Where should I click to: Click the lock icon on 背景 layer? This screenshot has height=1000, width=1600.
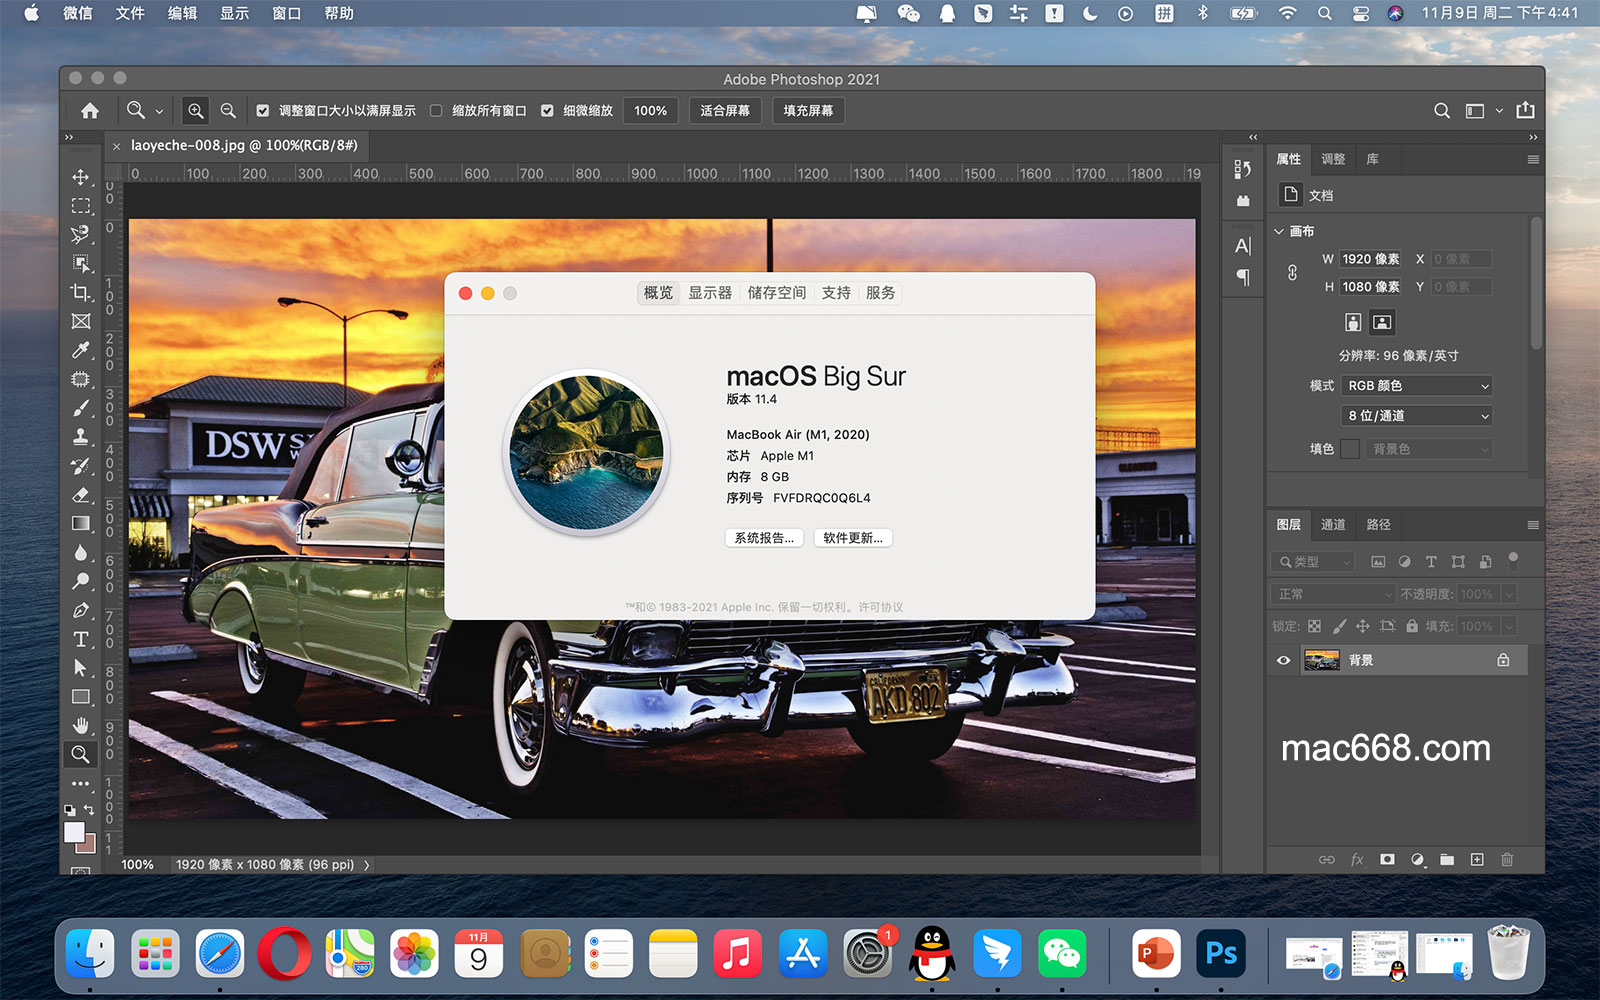click(x=1503, y=660)
